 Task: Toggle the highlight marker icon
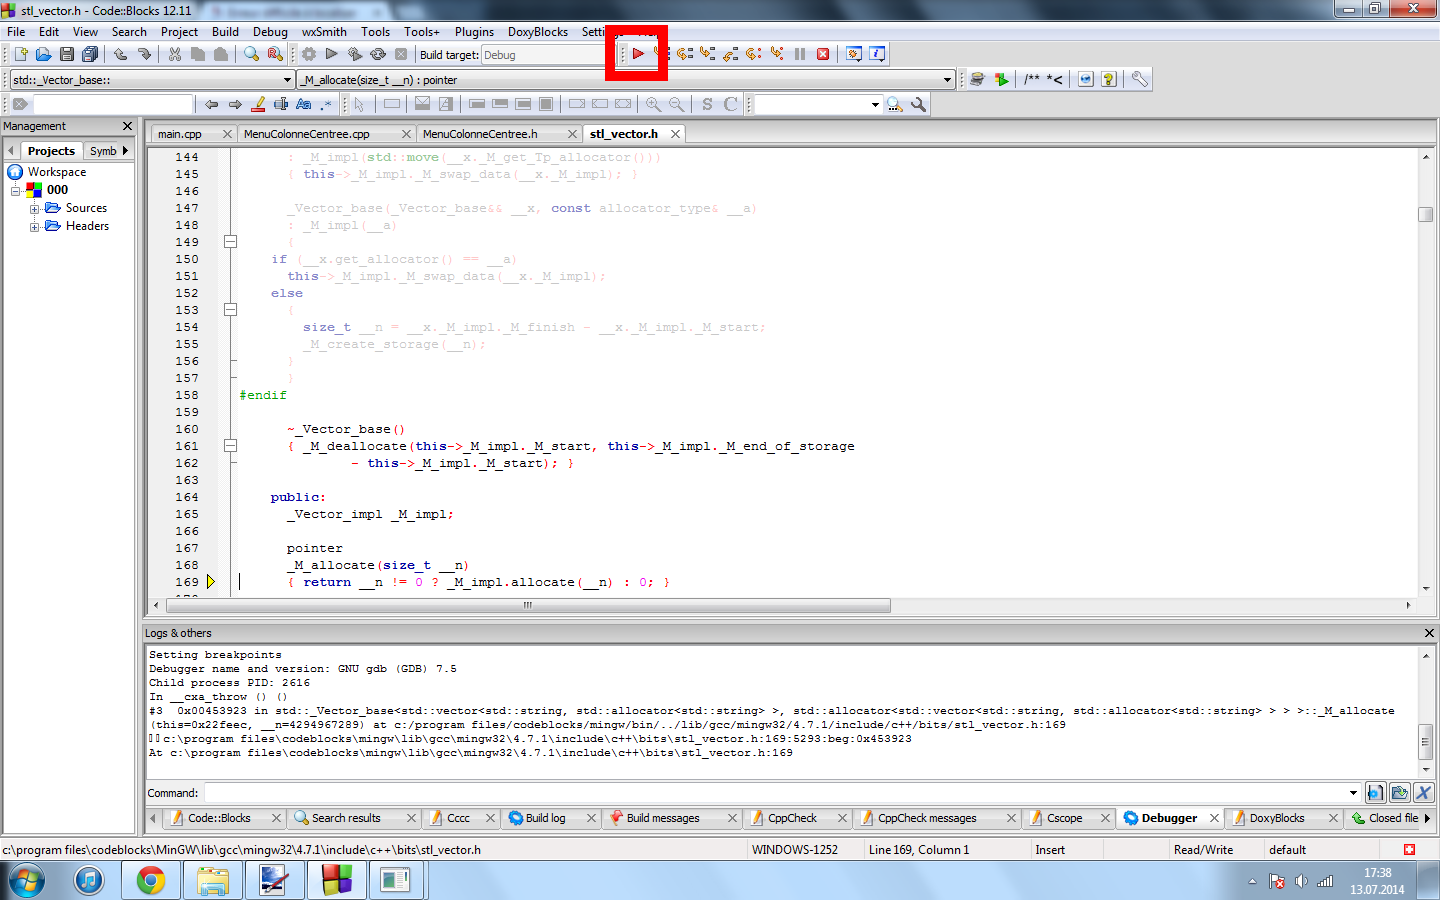[x=258, y=104]
